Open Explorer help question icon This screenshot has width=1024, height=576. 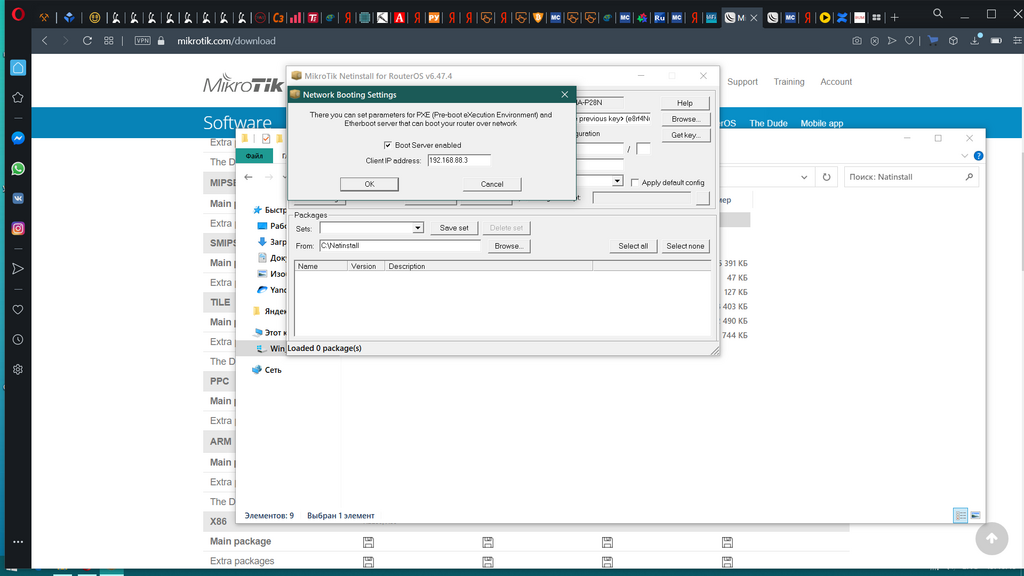[978, 156]
